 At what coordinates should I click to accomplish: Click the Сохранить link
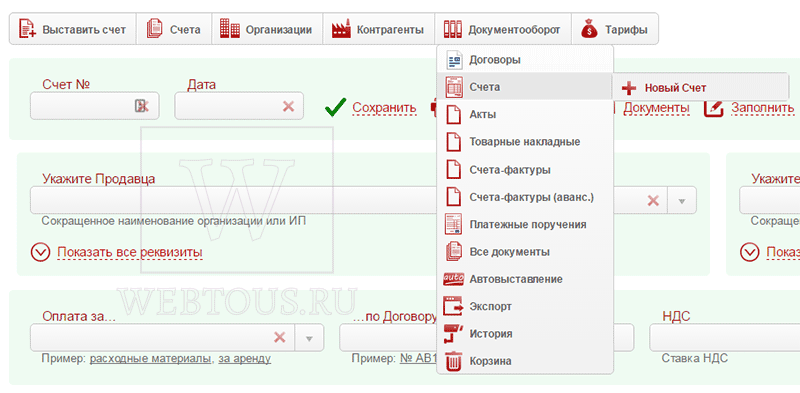(x=384, y=108)
